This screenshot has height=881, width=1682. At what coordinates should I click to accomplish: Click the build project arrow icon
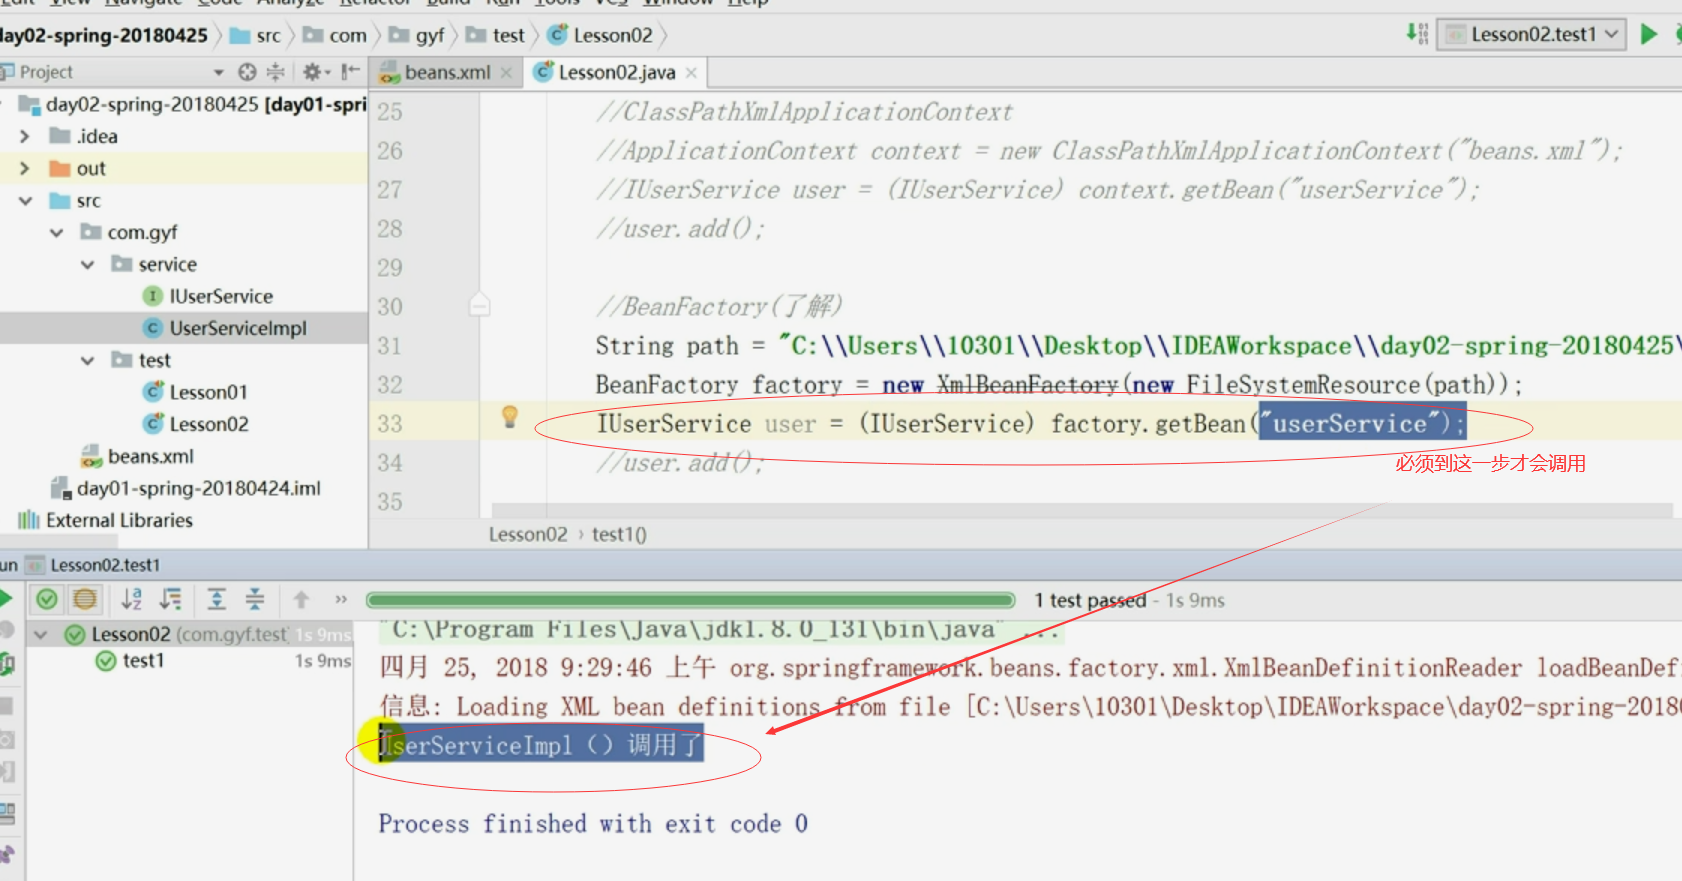pos(1417,34)
